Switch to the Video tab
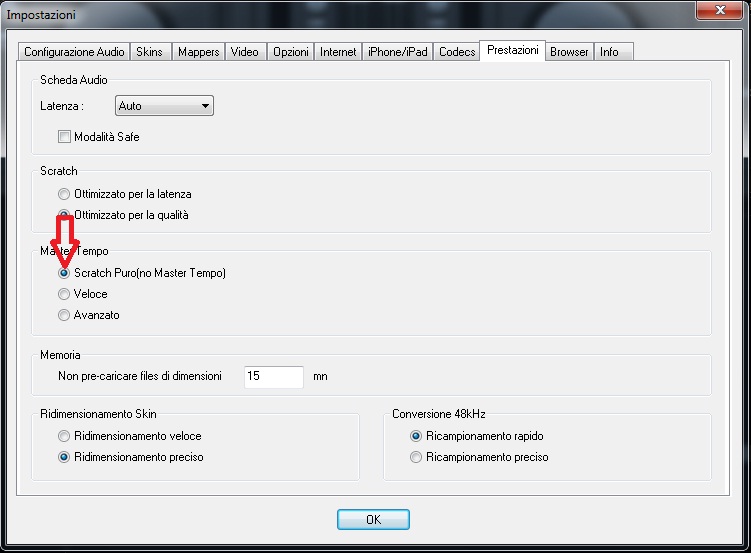 coord(245,52)
